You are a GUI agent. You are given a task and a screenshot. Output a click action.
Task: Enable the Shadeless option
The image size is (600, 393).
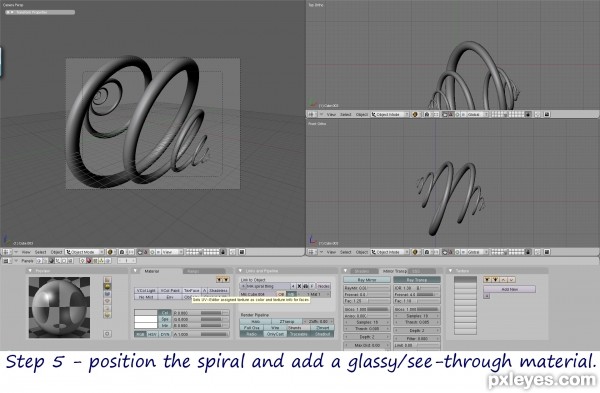click(218, 290)
